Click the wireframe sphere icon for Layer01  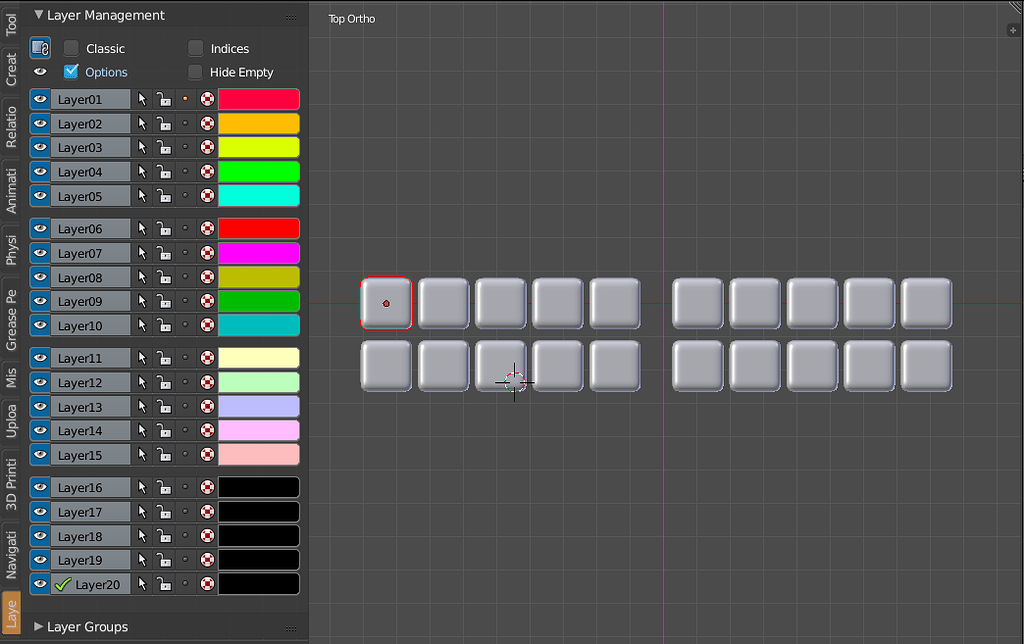pos(207,99)
